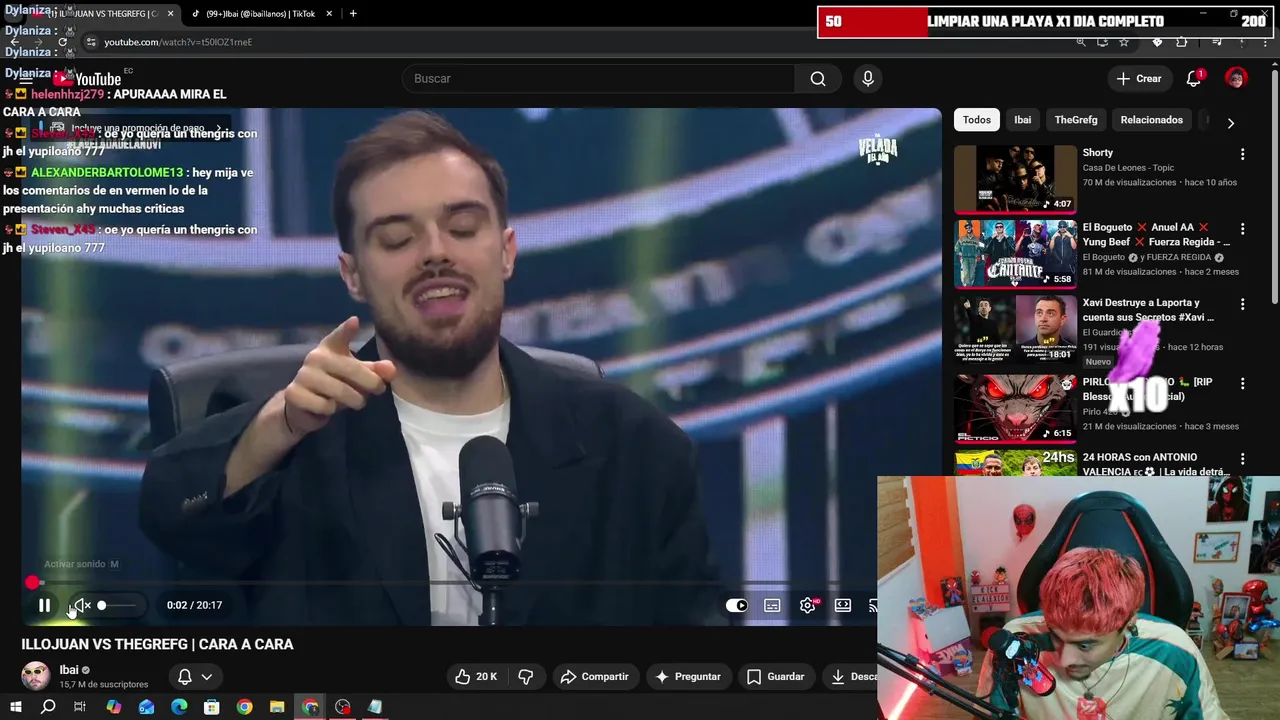Viewport: 1280px width, 720px height.
Task: Open the Chrome three-dot menu
Action: point(1267,42)
